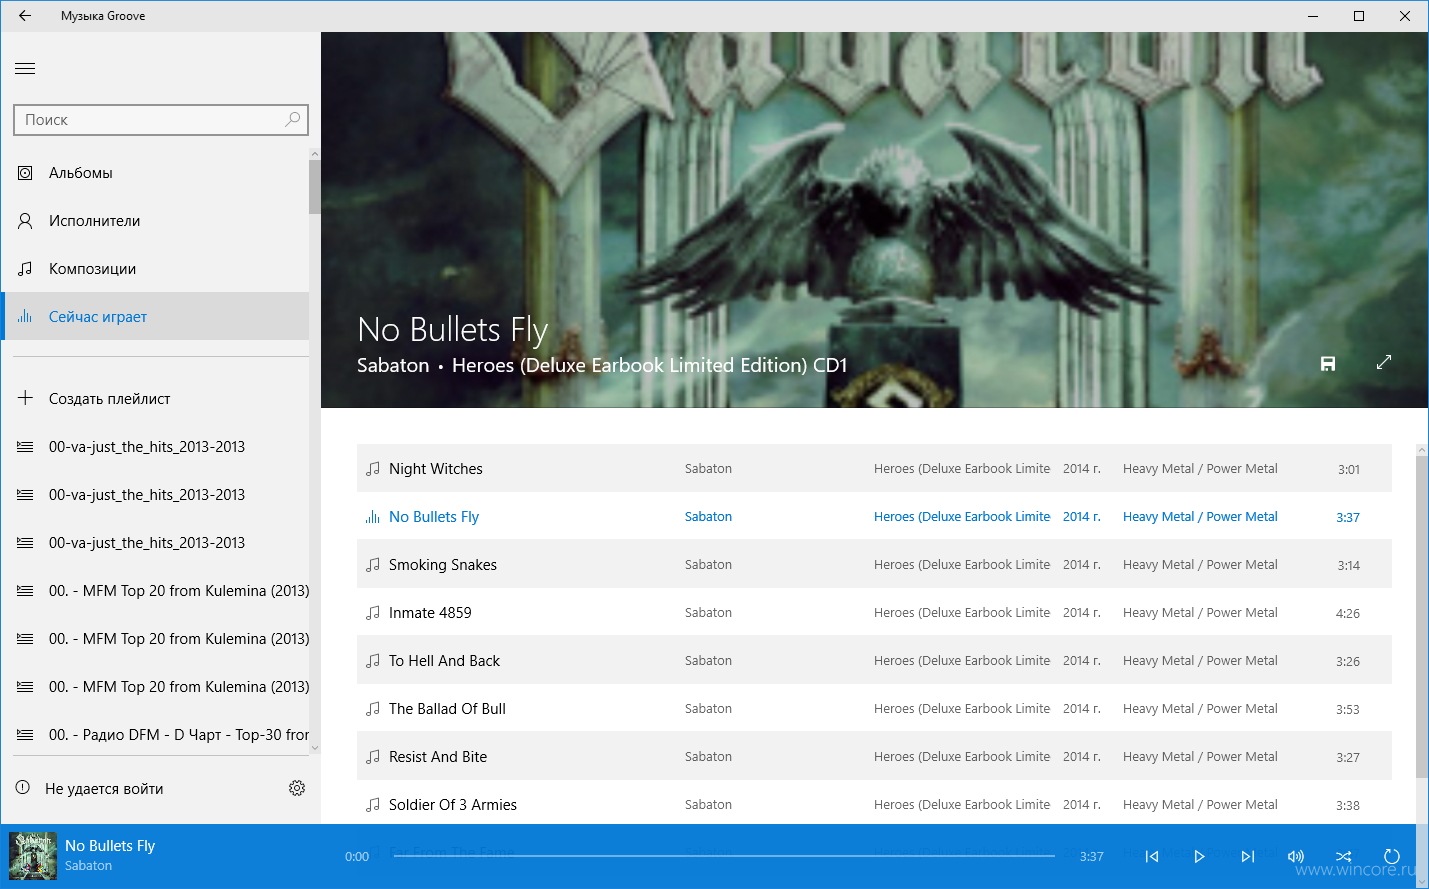Play the current track

[x=1200, y=857]
